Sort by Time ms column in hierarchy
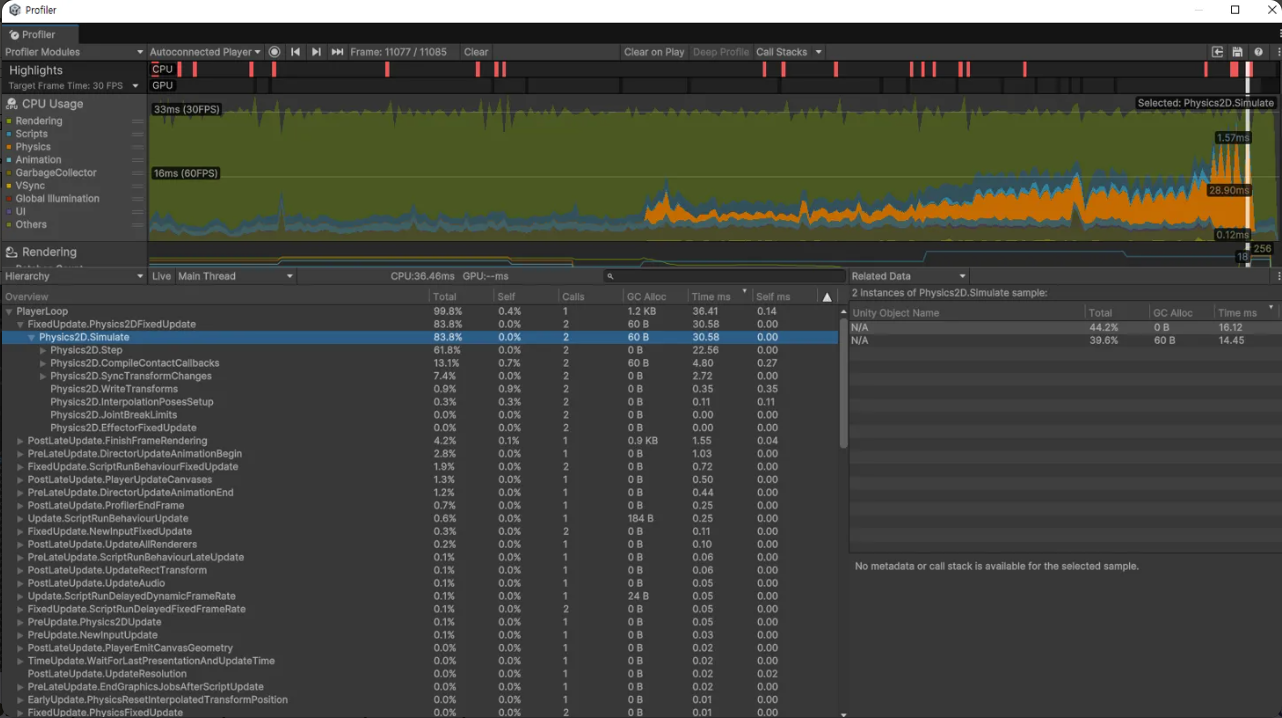 pyautogui.click(x=719, y=297)
